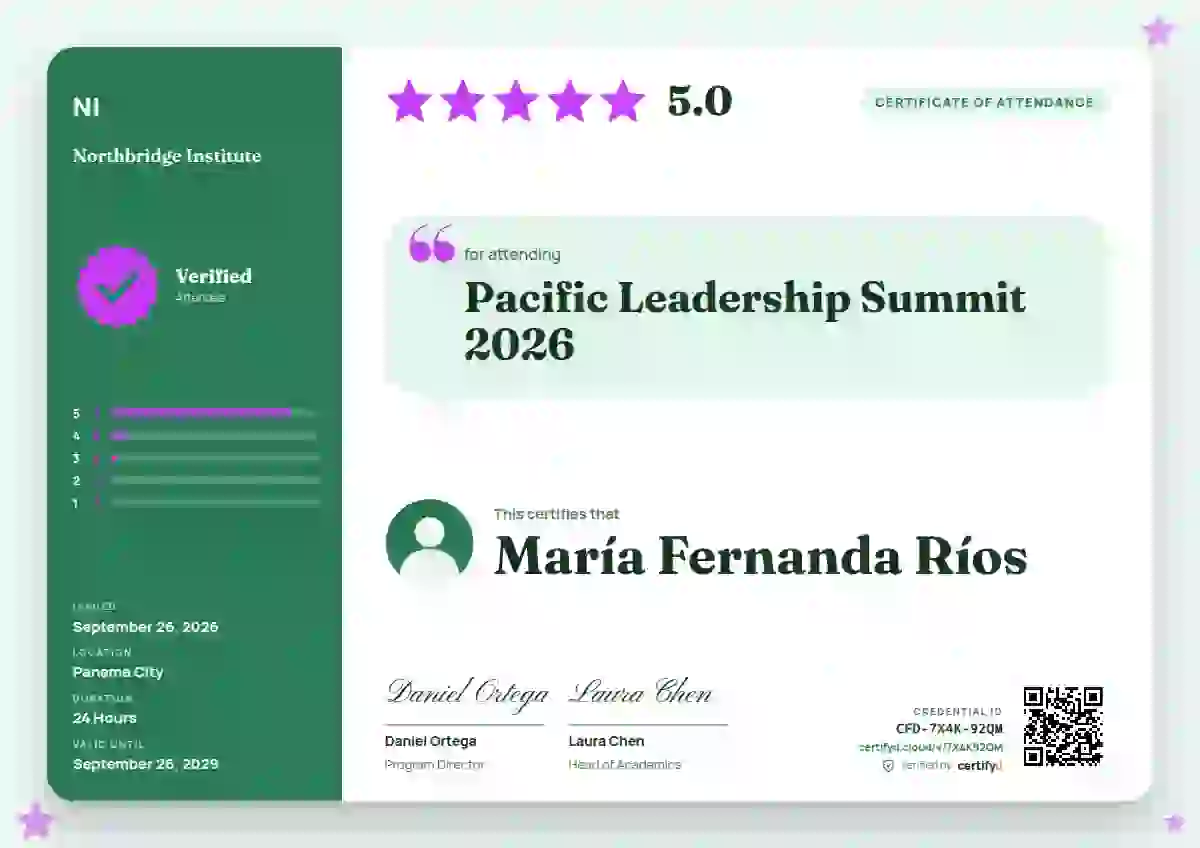Click the 5.0 rating score
This screenshot has width=1200, height=848.
click(700, 101)
